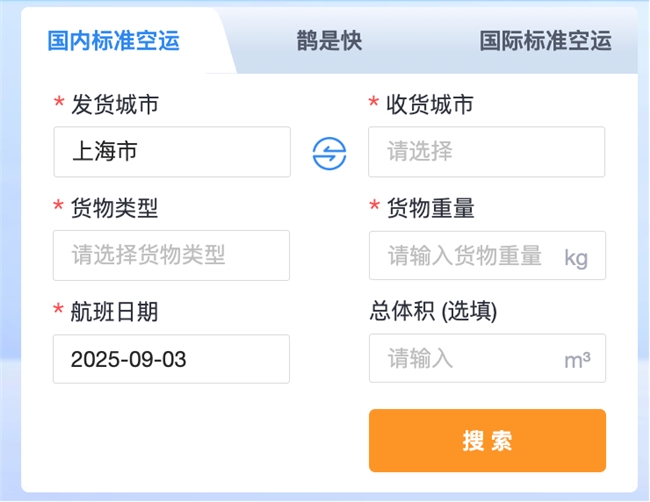Screen dimensions: 650x502
Task: Select the 国际标准空运 tab
Action: (x=545, y=41)
